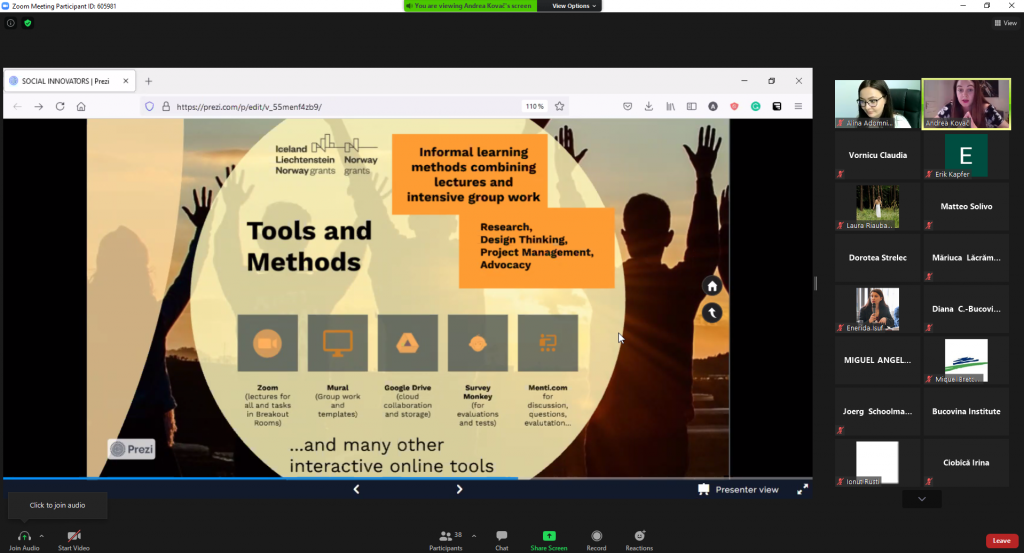Click the green Share Screen button
The height and width of the screenshot is (553, 1024).
[x=549, y=539]
